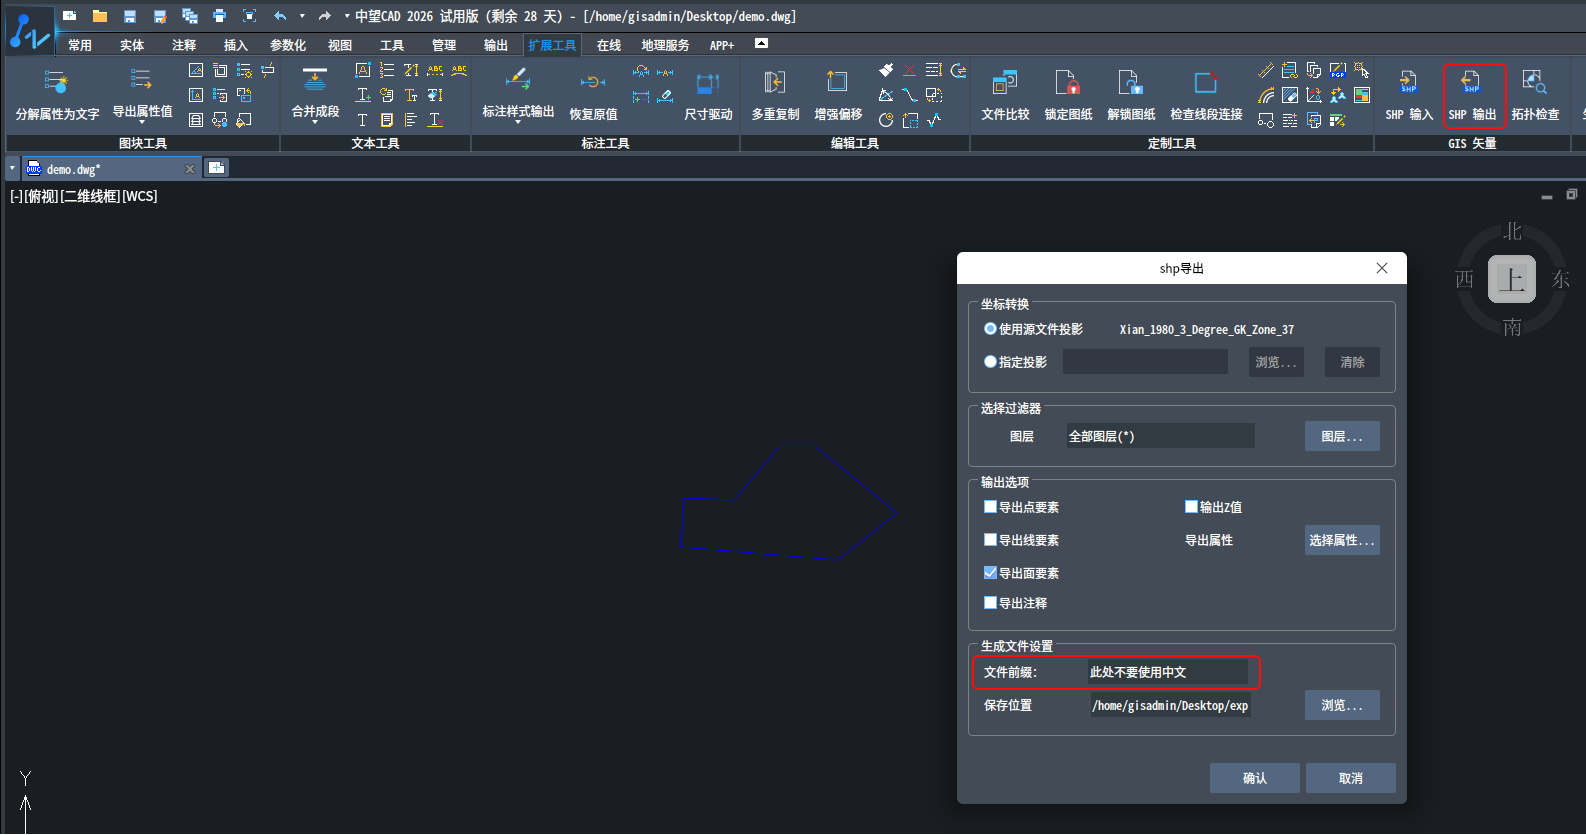Collapse the ribbon with the arrow toggle
This screenshot has width=1586, height=835.
(761, 44)
